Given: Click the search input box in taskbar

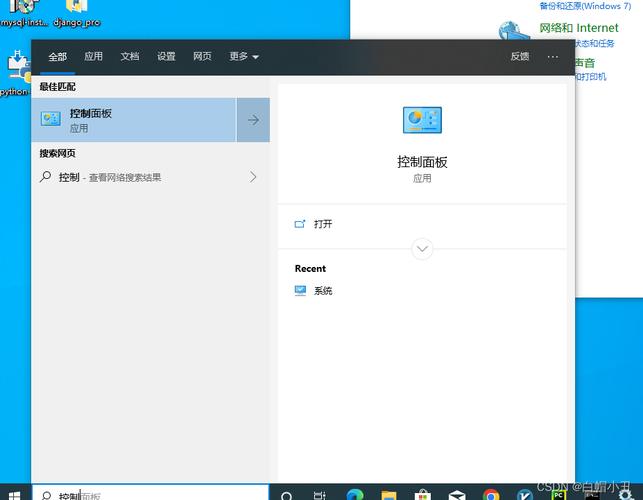Looking at the screenshot, I should click(x=150, y=495).
